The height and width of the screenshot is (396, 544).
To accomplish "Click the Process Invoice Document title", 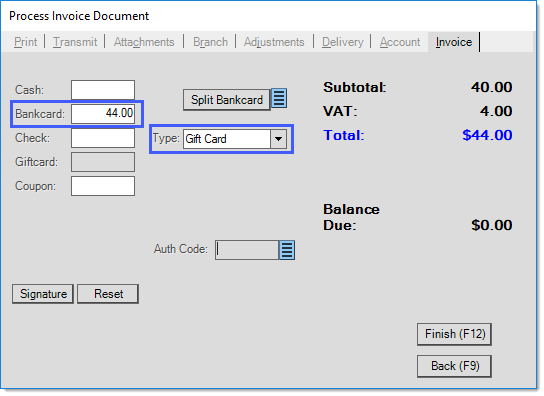I will coord(79,16).
